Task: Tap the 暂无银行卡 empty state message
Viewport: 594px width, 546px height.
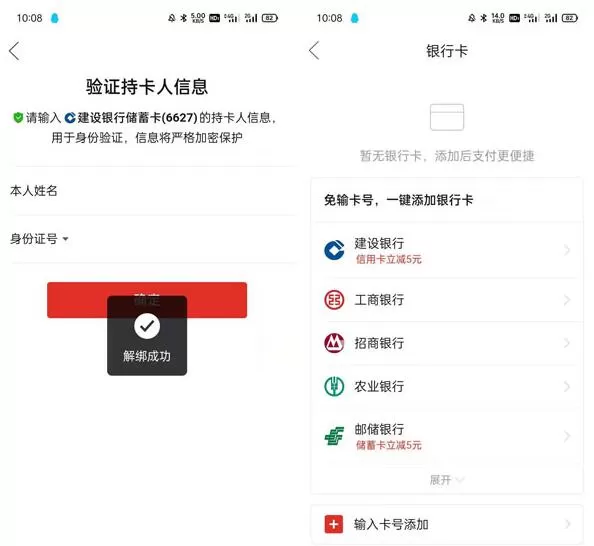Action: pos(447,155)
